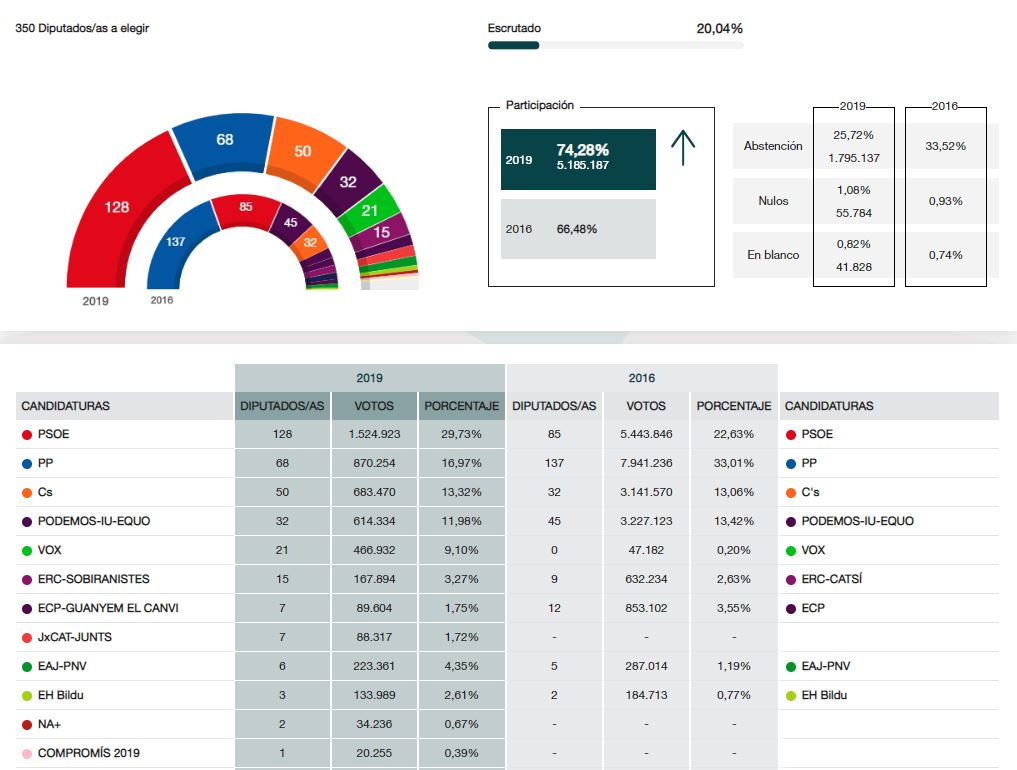Click the Escrutado progress bar

click(615, 45)
